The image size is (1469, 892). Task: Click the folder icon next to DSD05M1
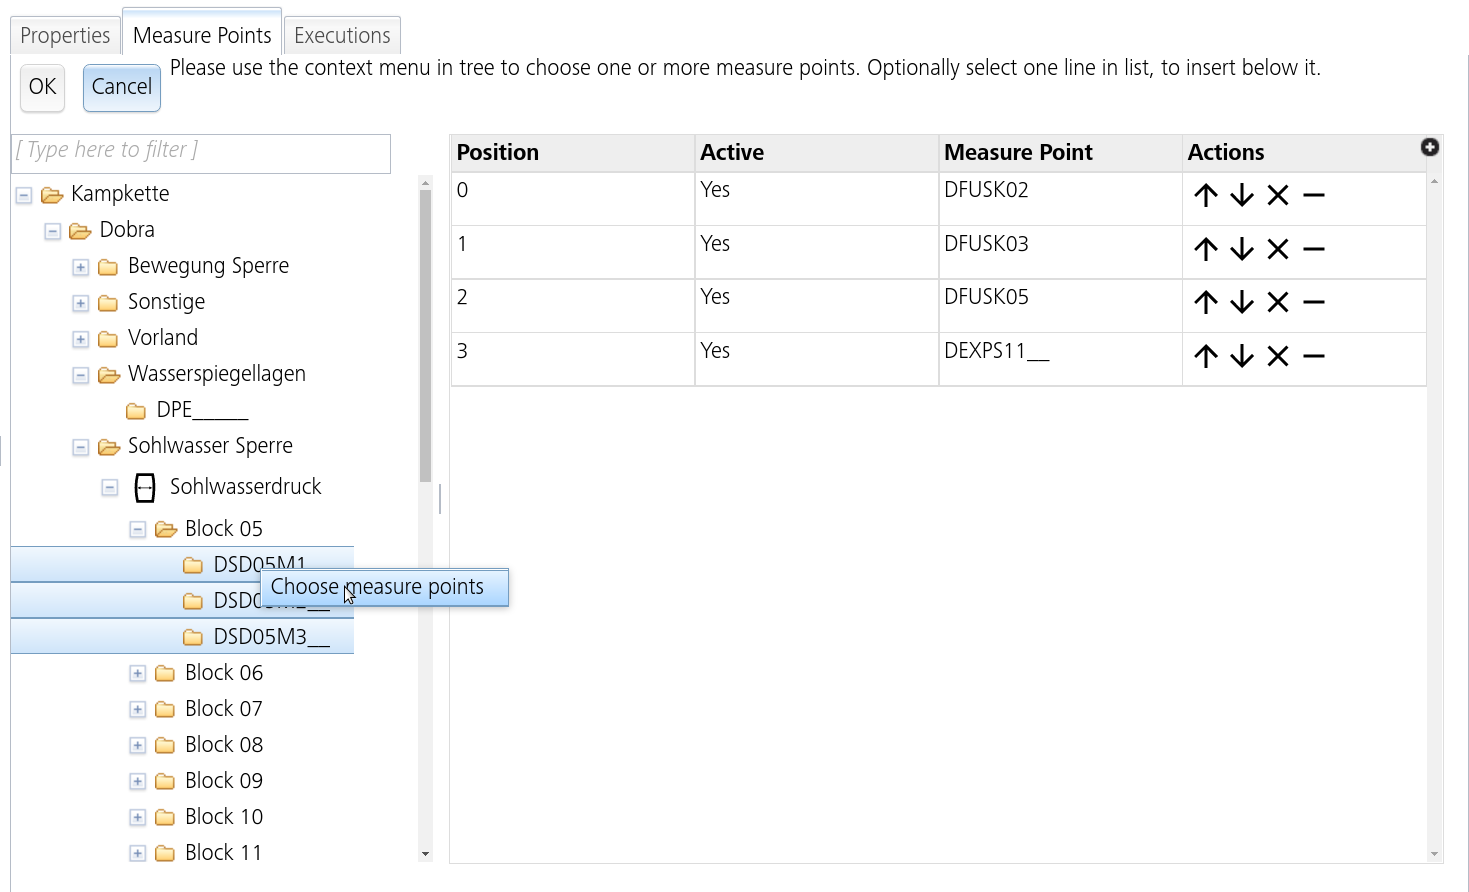pyautogui.click(x=193, y=565)
